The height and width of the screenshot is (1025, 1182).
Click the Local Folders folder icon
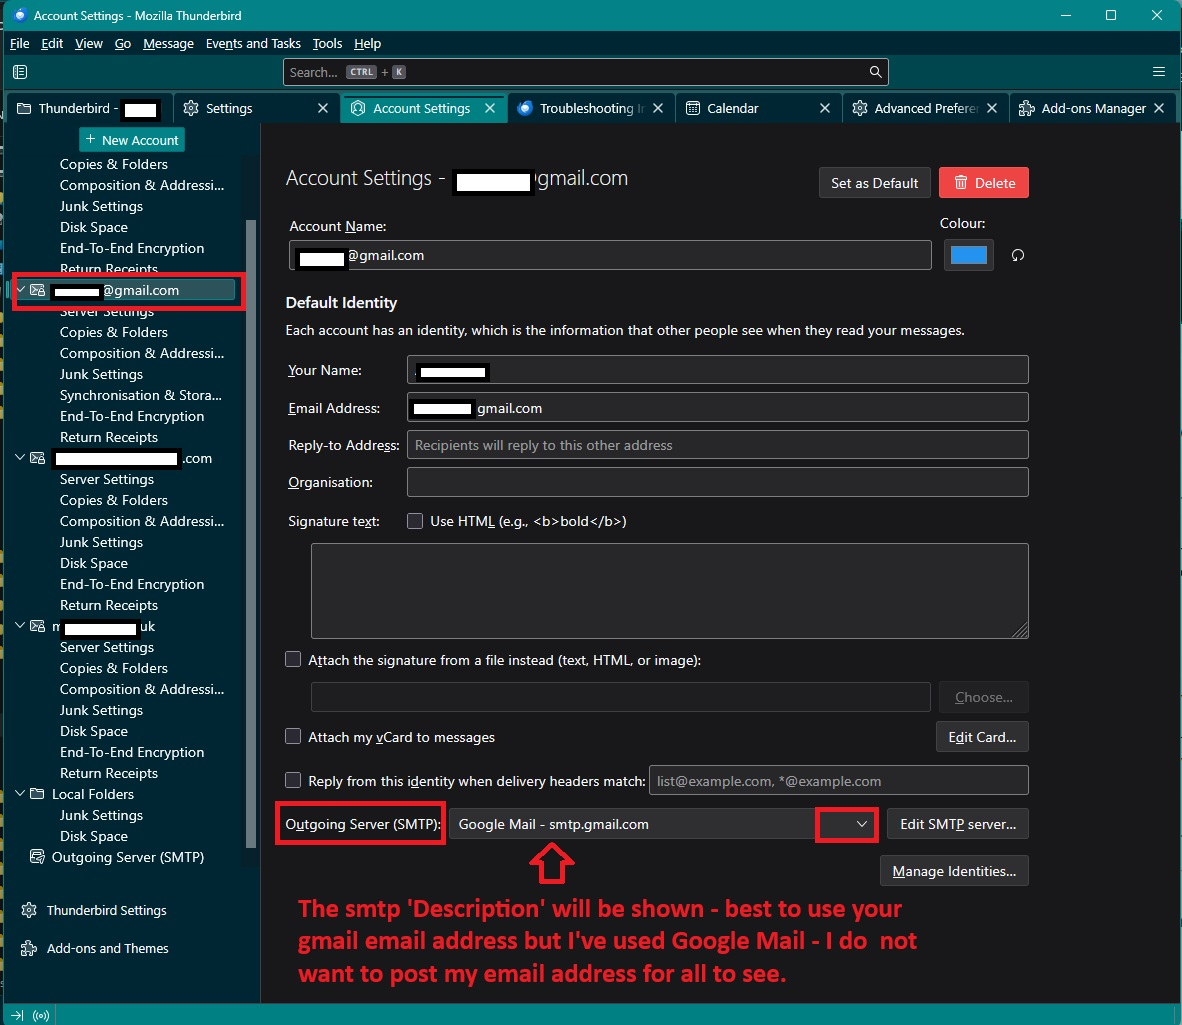click(37, 794)
